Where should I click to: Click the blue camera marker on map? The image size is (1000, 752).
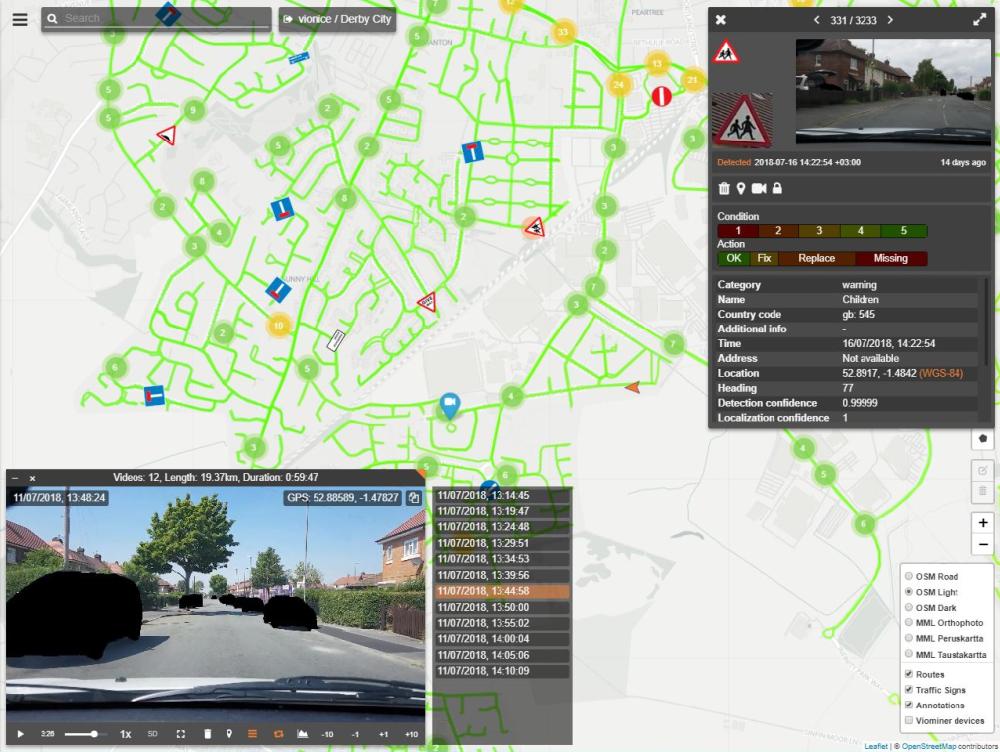pyautogui.click(x=450, y=403)
